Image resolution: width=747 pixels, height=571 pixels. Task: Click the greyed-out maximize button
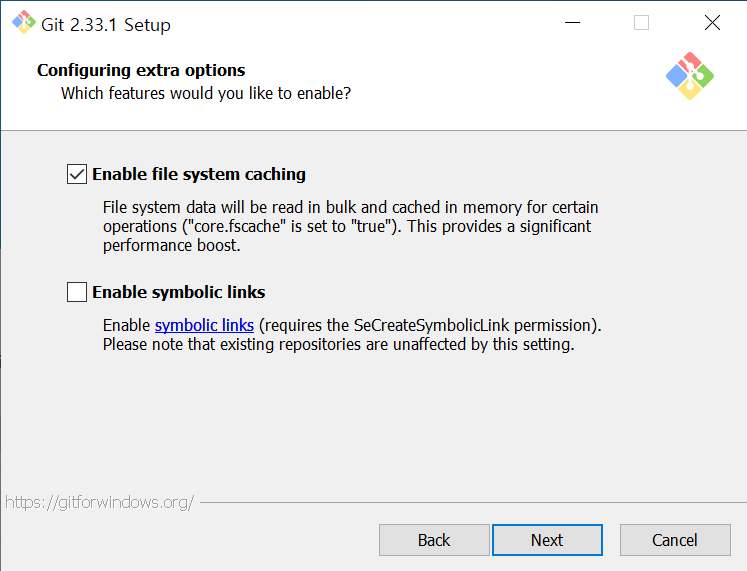641,23
